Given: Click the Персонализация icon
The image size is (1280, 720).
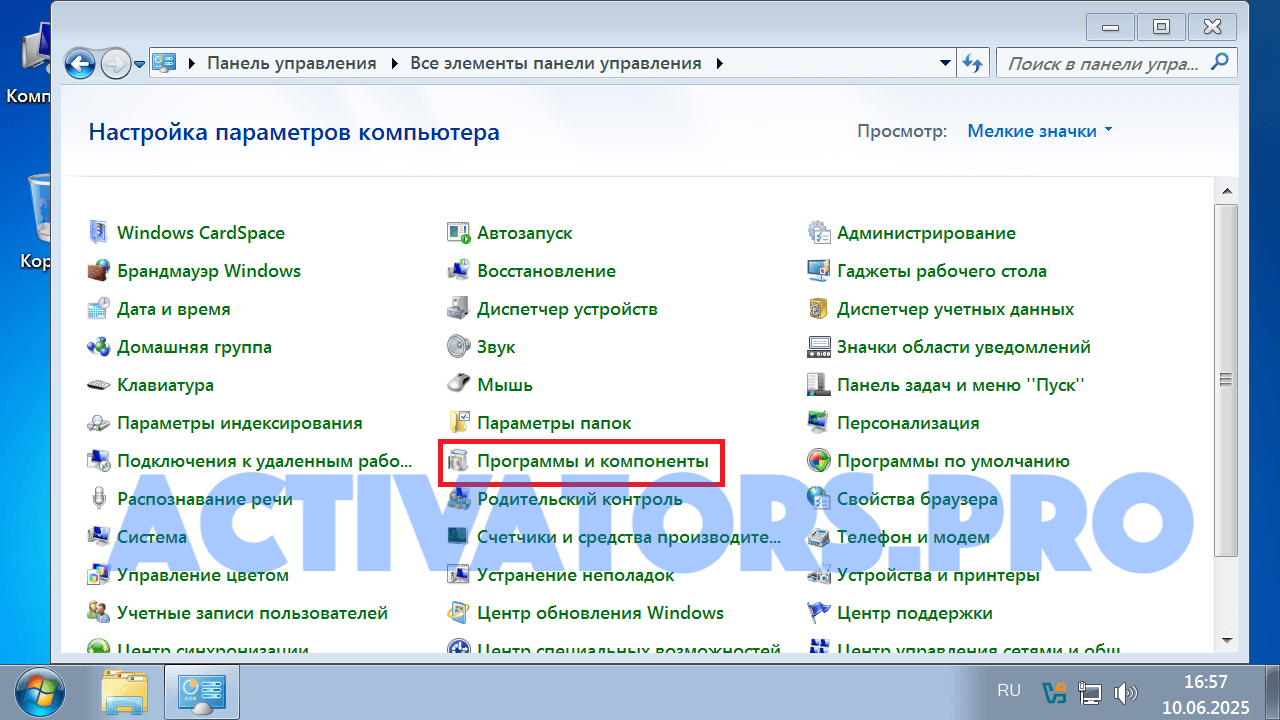Looking at the screenshot, I should (818, 423).
